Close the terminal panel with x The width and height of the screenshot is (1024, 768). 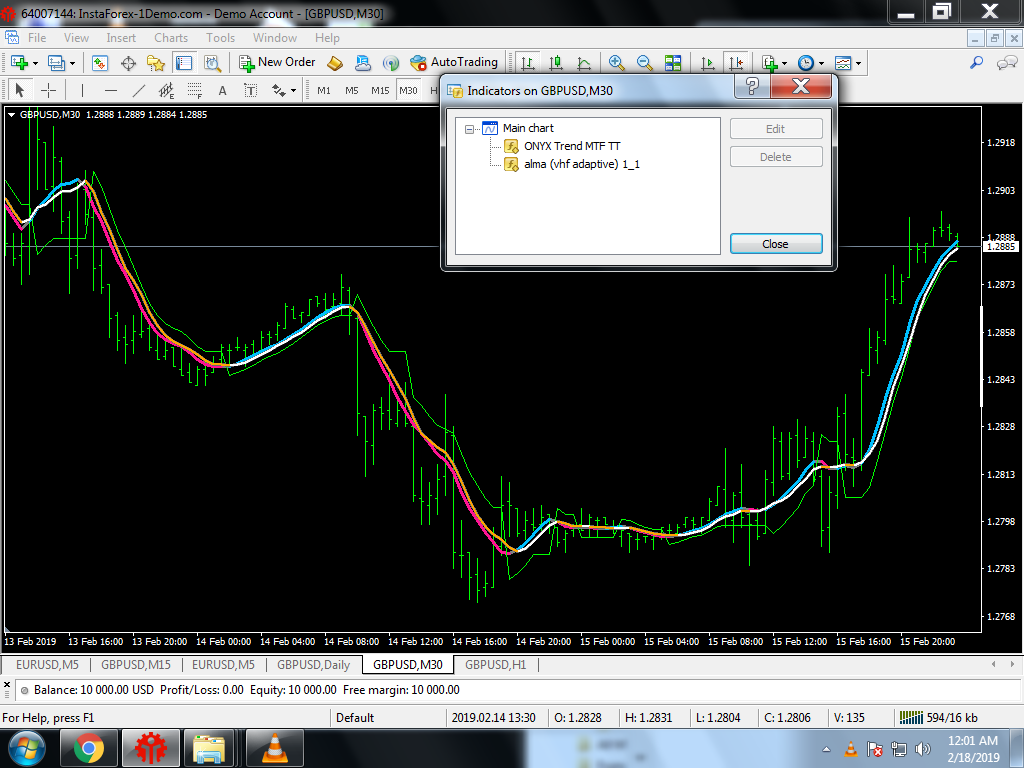(x=7, y=684)
